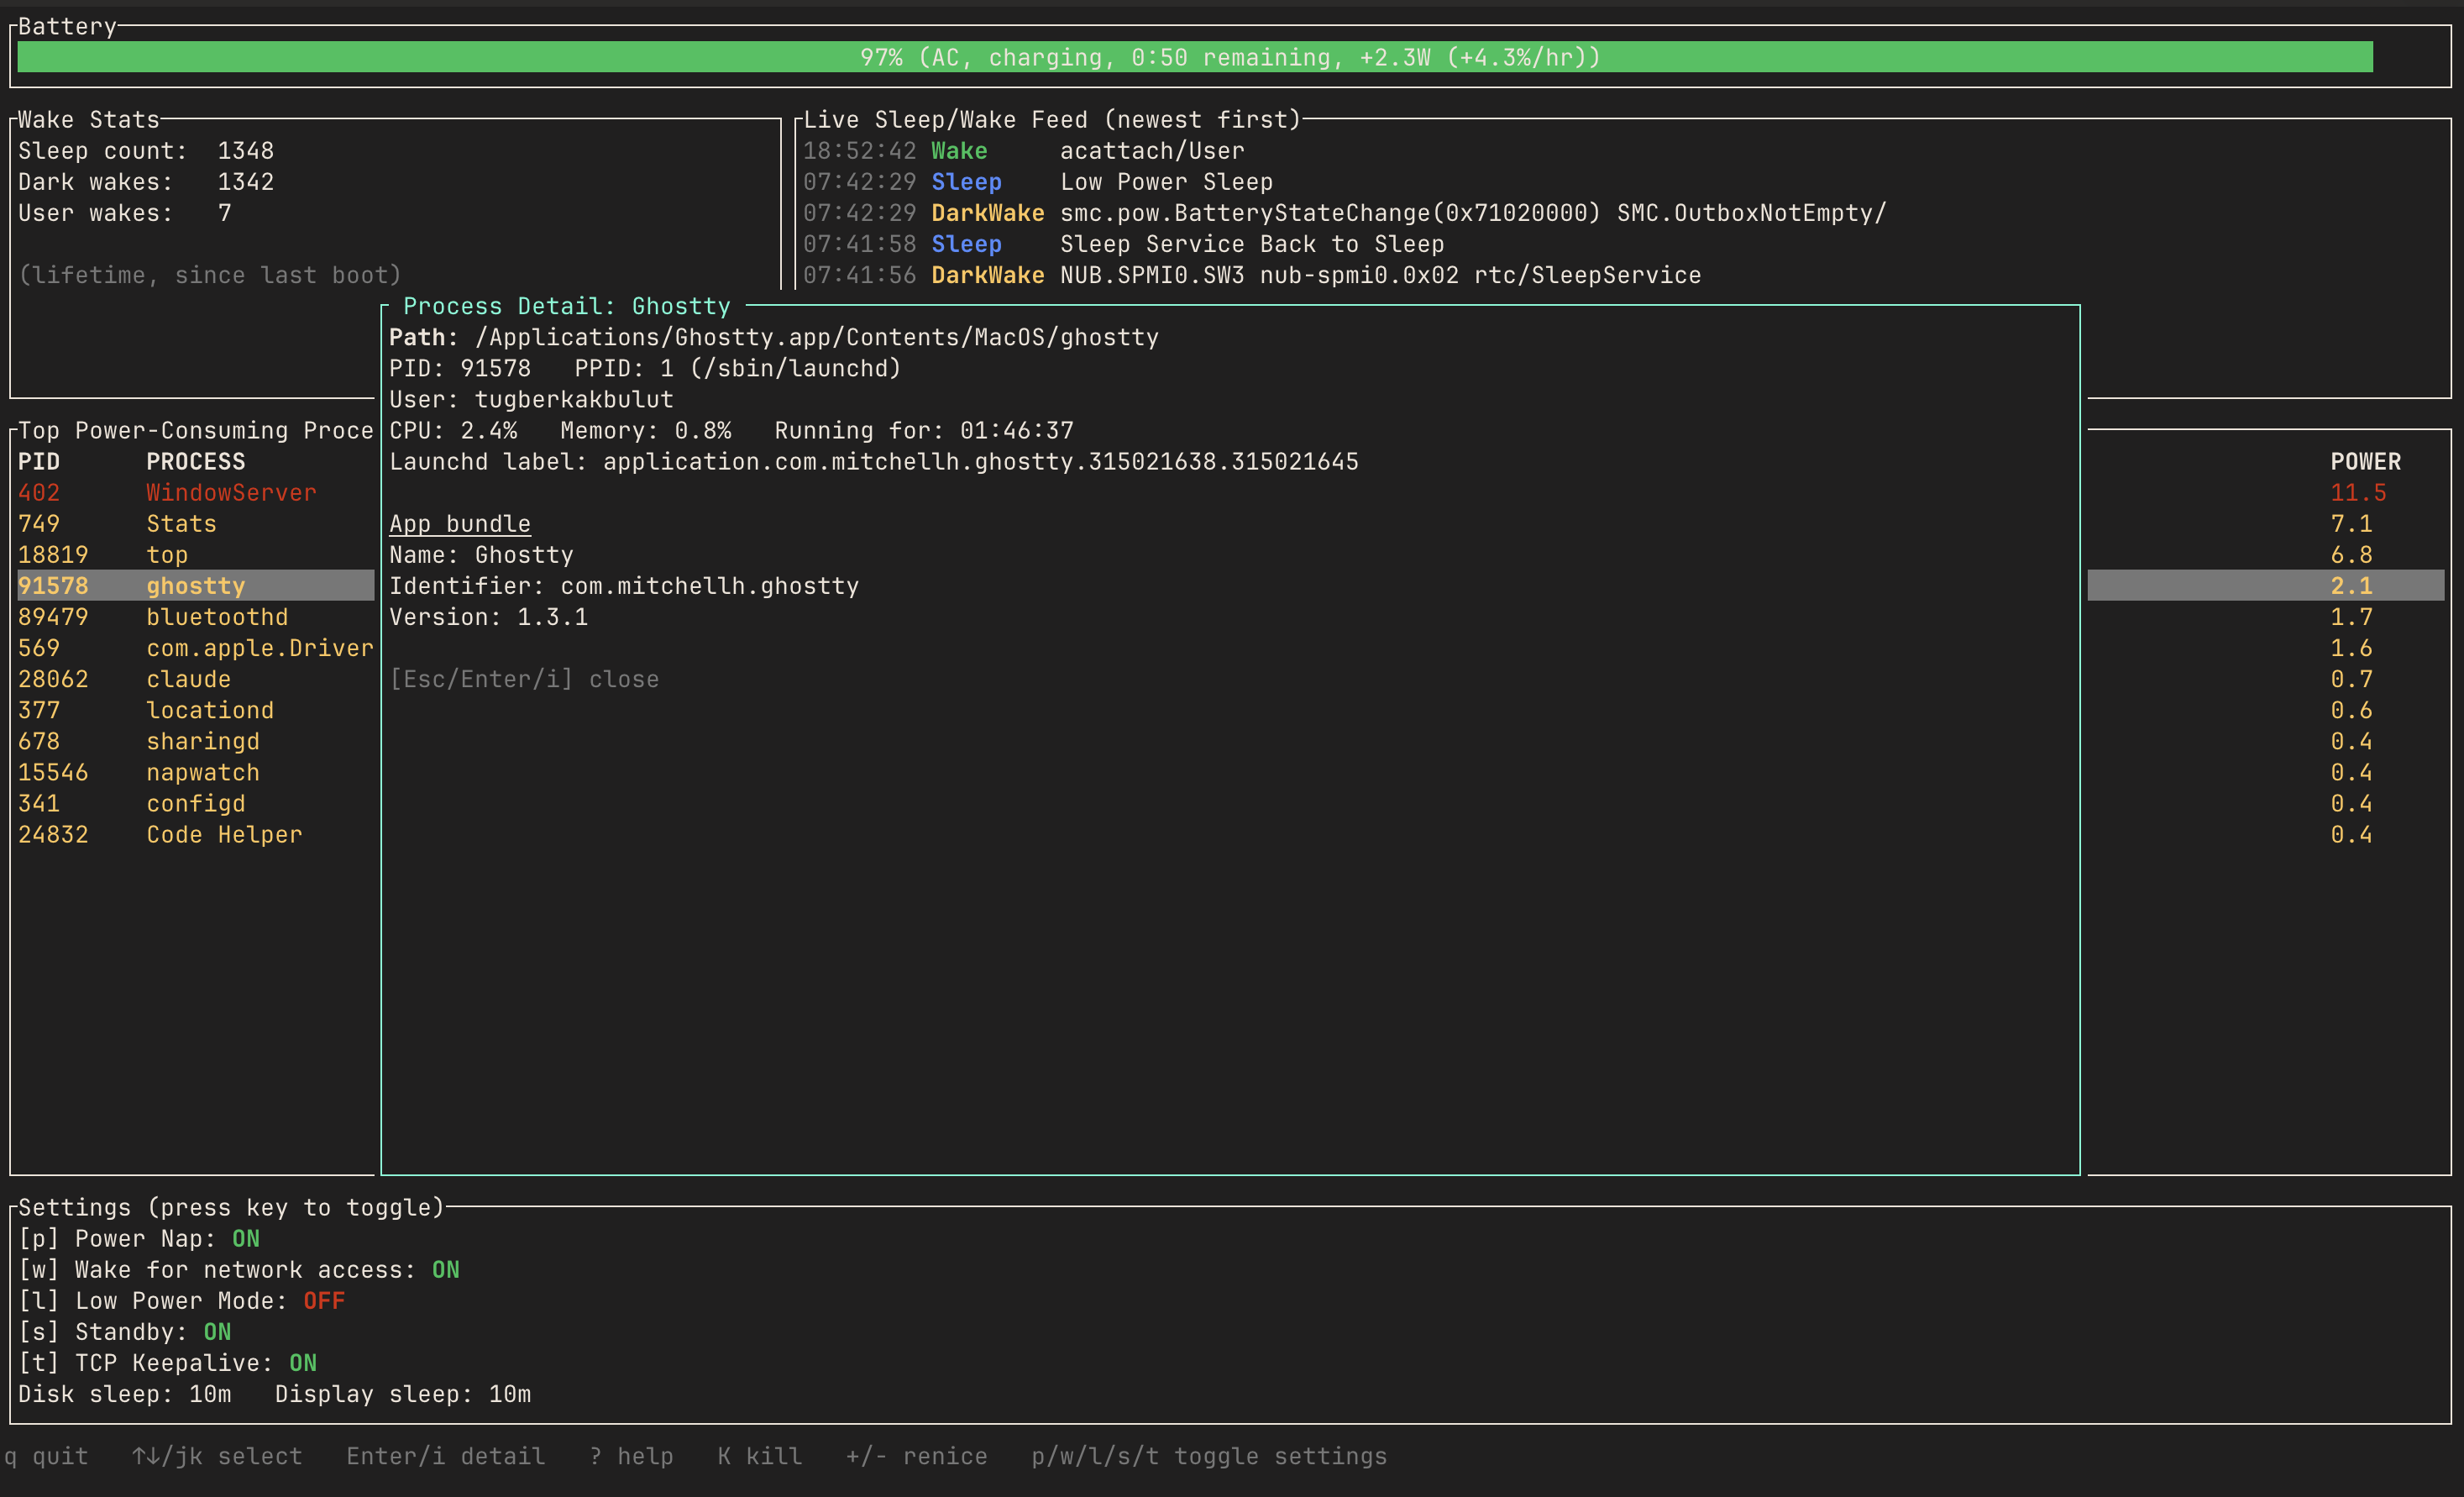Toggle the Standby setting
2464x1497 pixels.
click(125, 1331)
